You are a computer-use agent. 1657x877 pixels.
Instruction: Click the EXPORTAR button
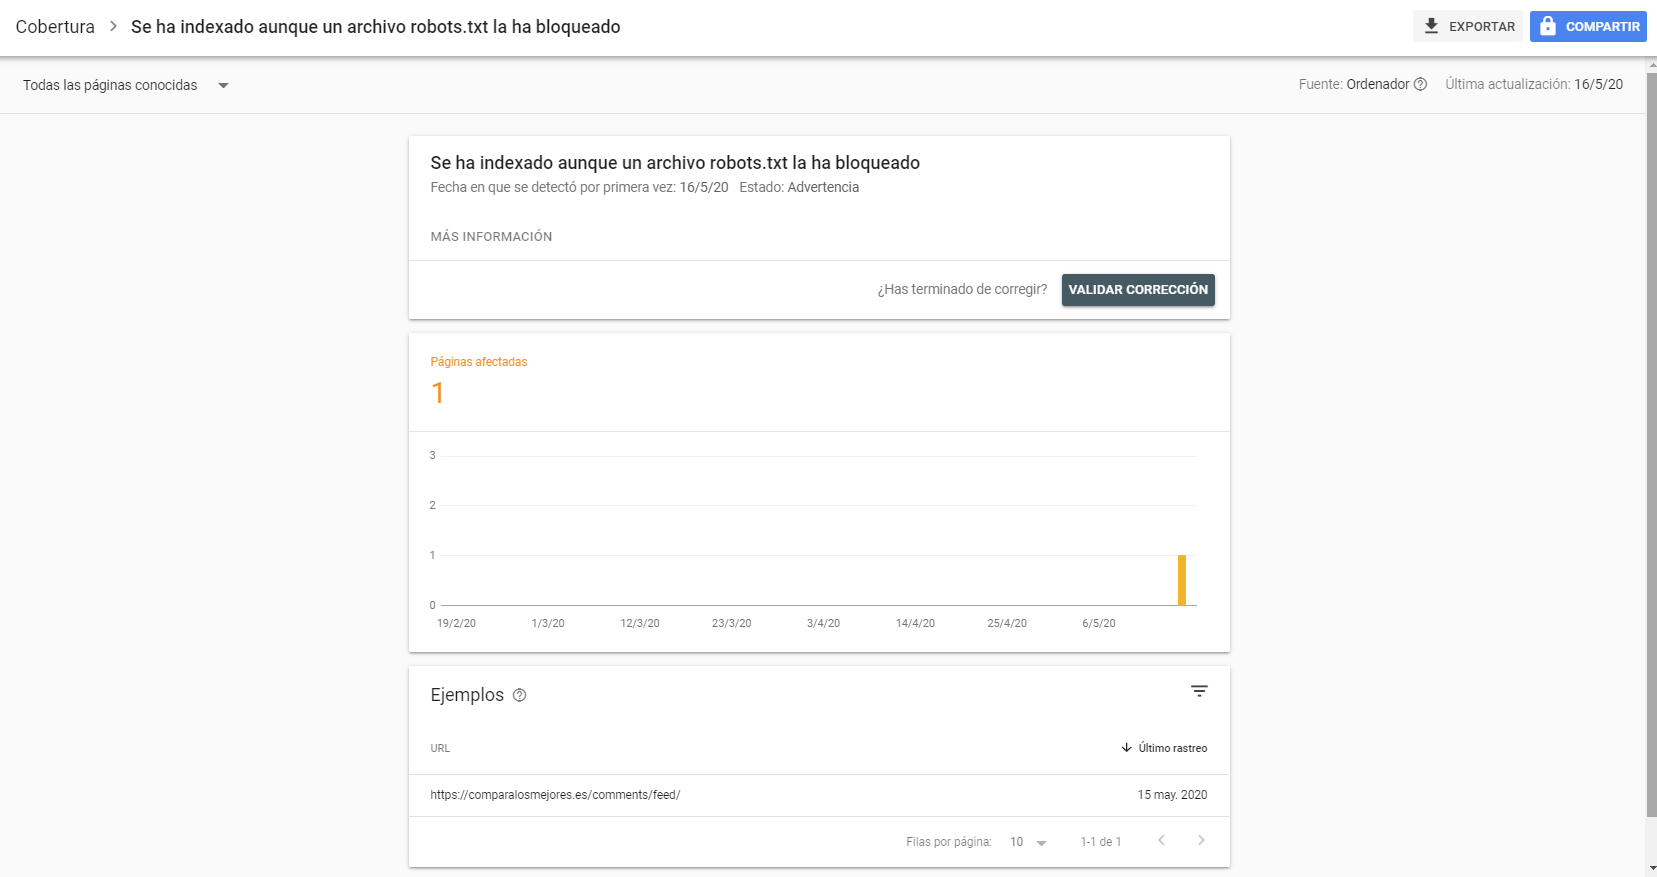(x=1468, y=26)
